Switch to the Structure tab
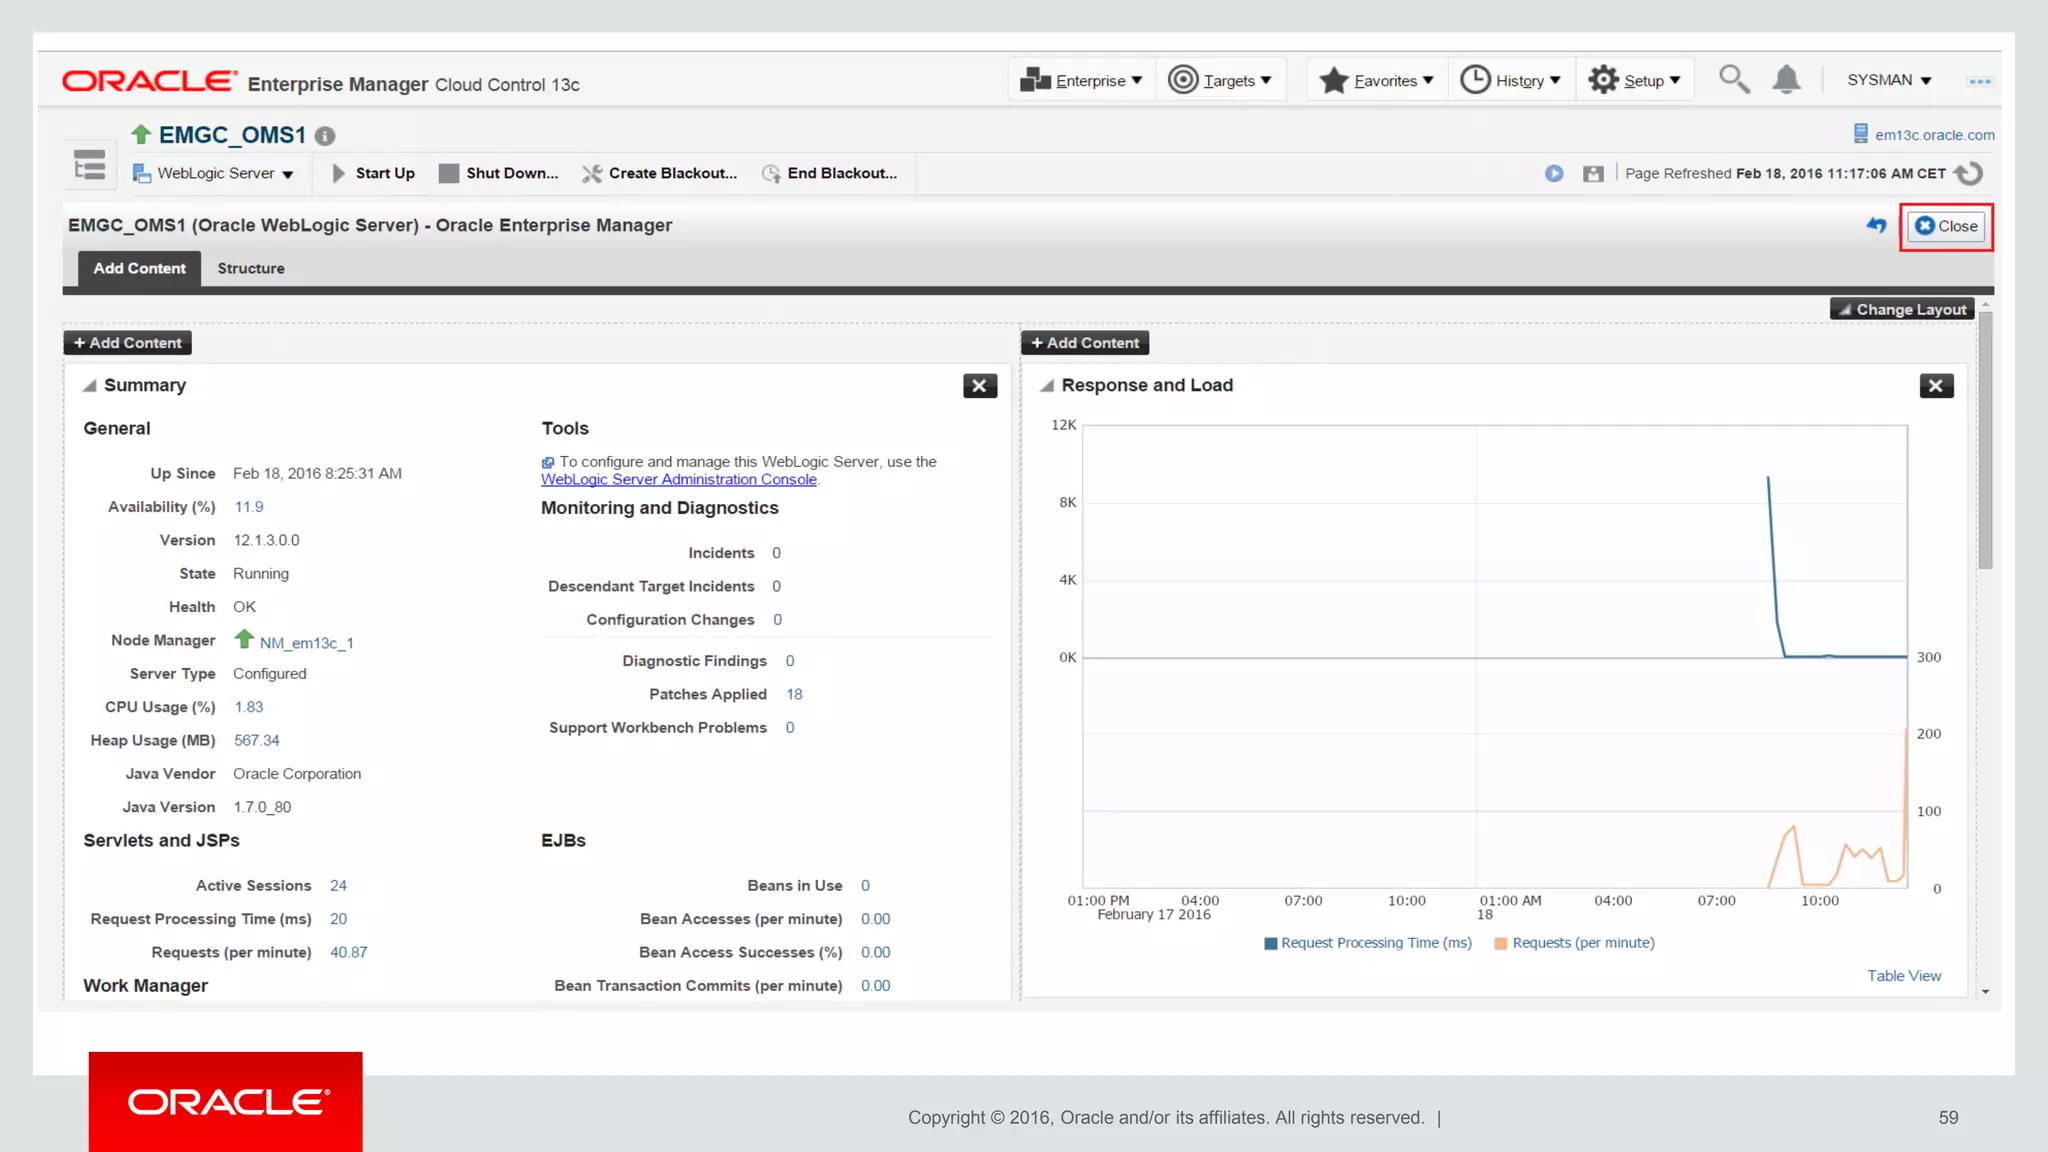The height and width of the screenshot is (1152, 2048). pyautogui.click(x=251, y=268)
